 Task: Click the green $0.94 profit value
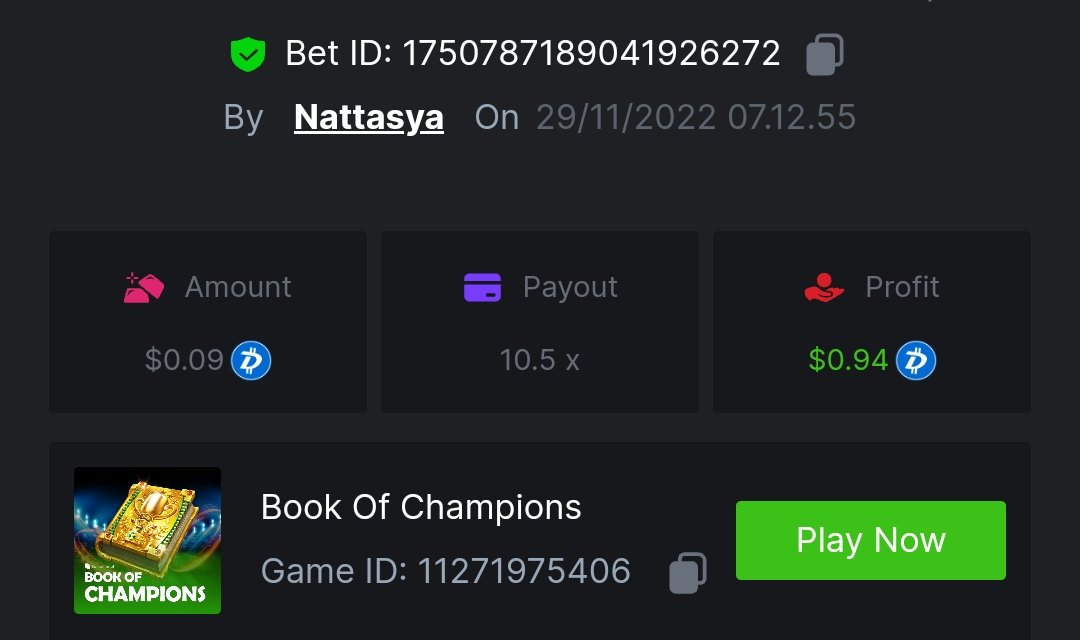pyautogui.click(x=848, y=360)
